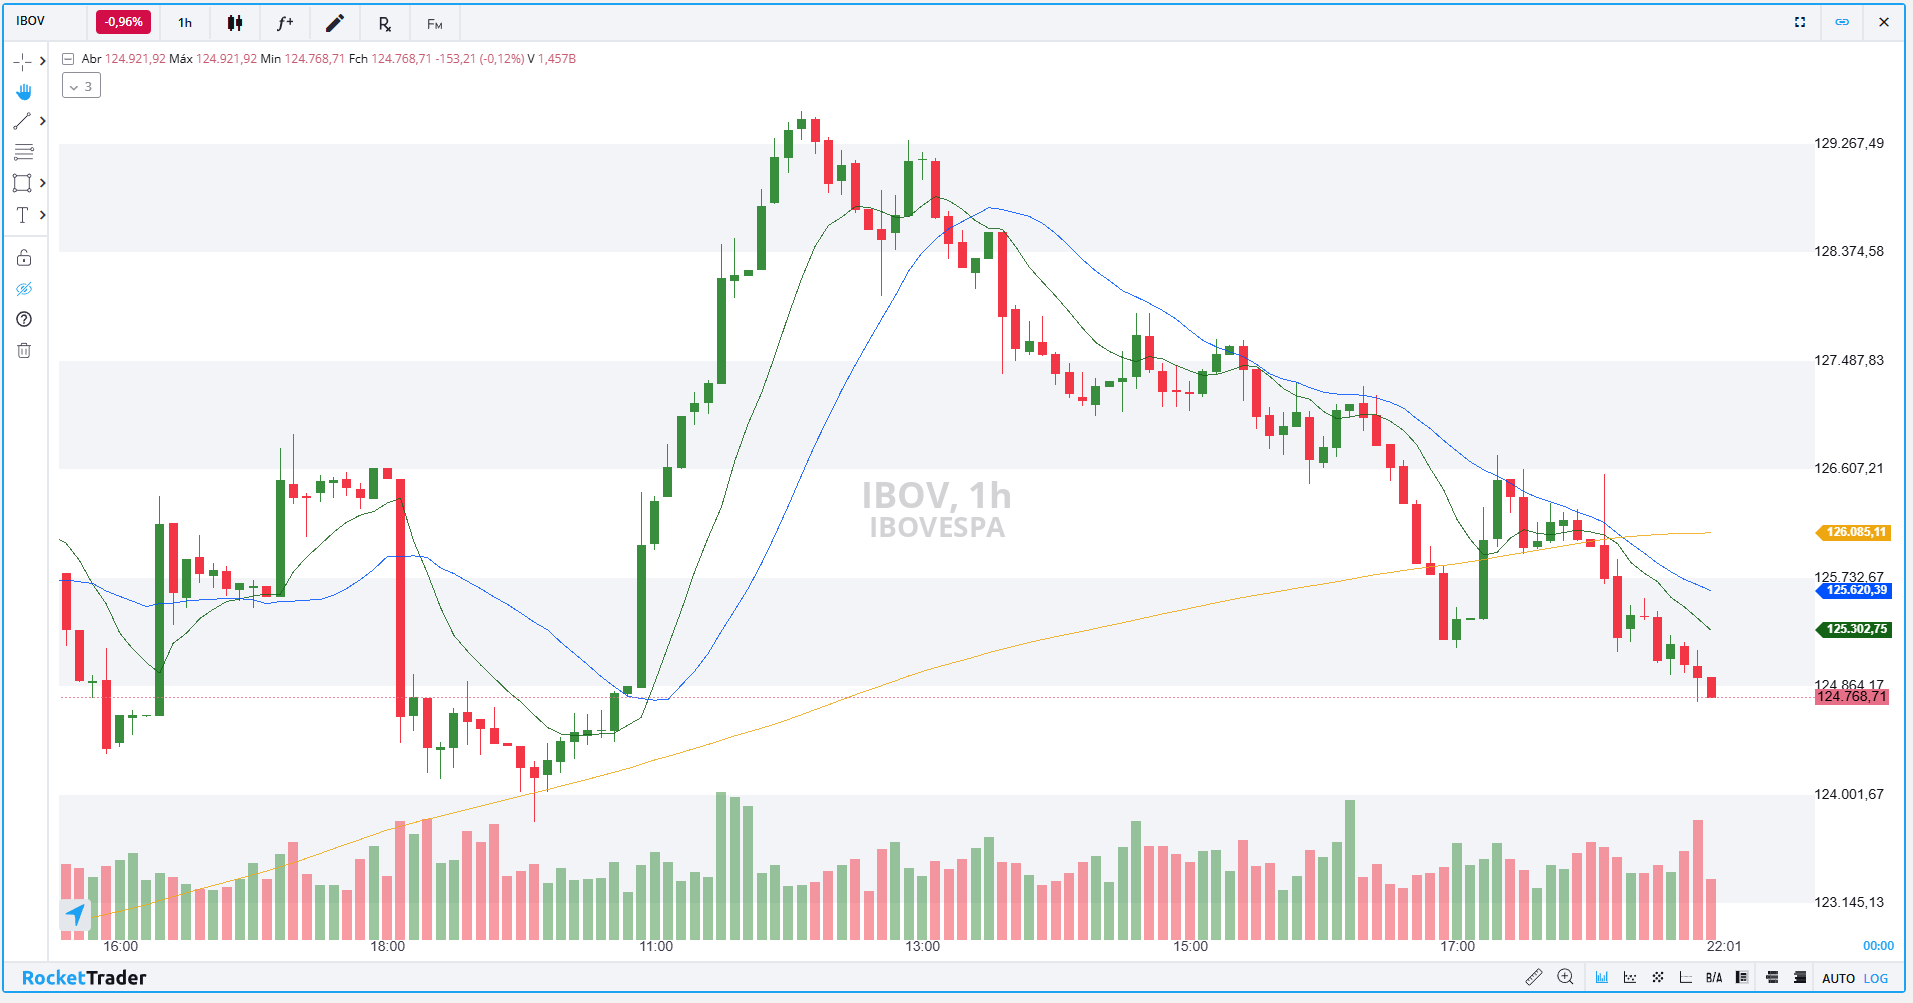This screenshot has height=1003, width=1913.
Task: Toggle LOG price scale
Action: tap(1876, 978)
